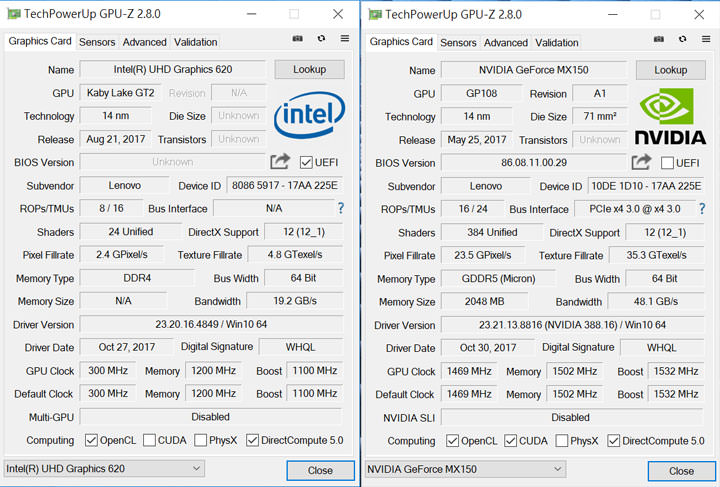The width and height of the screenshot is (720, 487).
Task: Click the Bus Interface question mark in NVIDIA window
Action: point(701,208)
